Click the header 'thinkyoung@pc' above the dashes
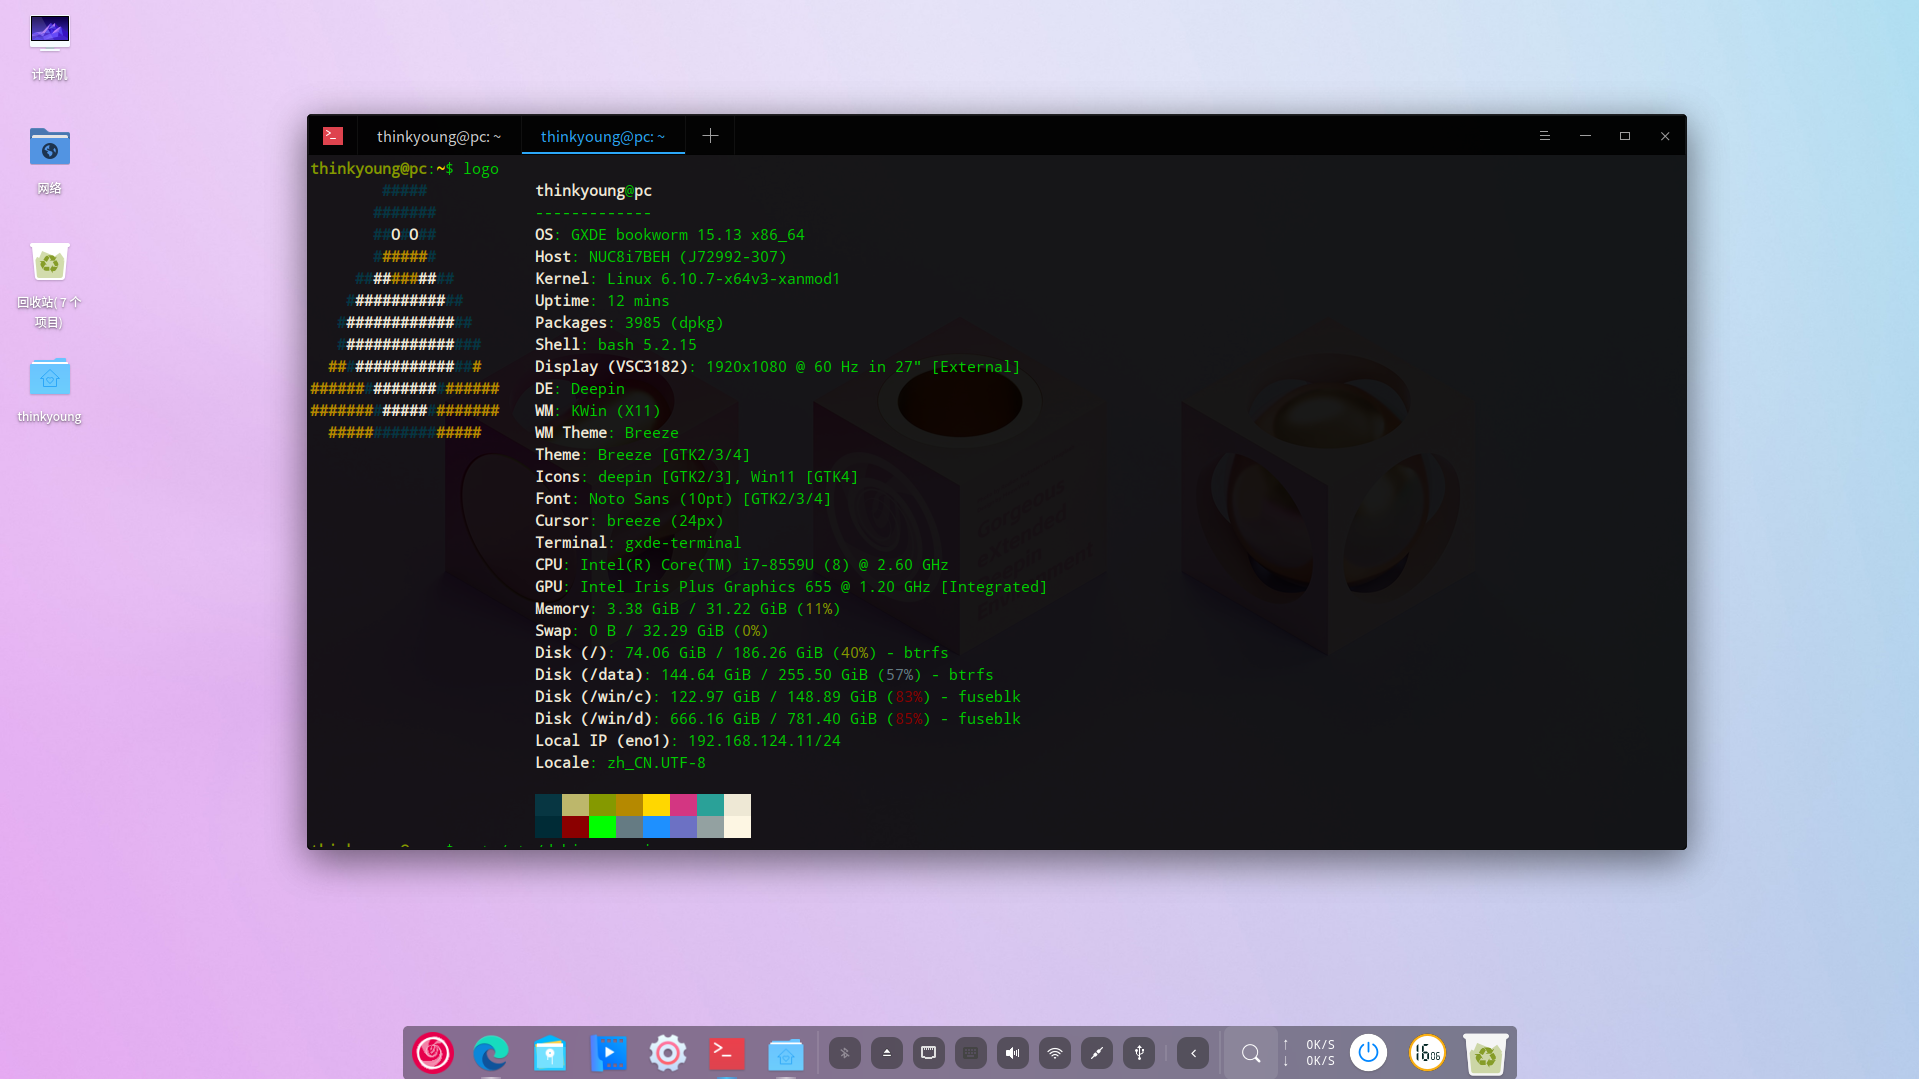Viewport: 1919px width, 1079px height. coord(594,191)
